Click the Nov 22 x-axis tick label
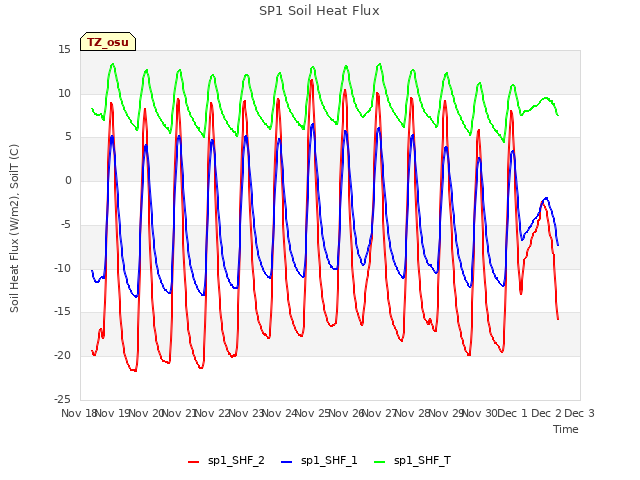The width and height of the screenshot is (640, 480). coord(212,413)
